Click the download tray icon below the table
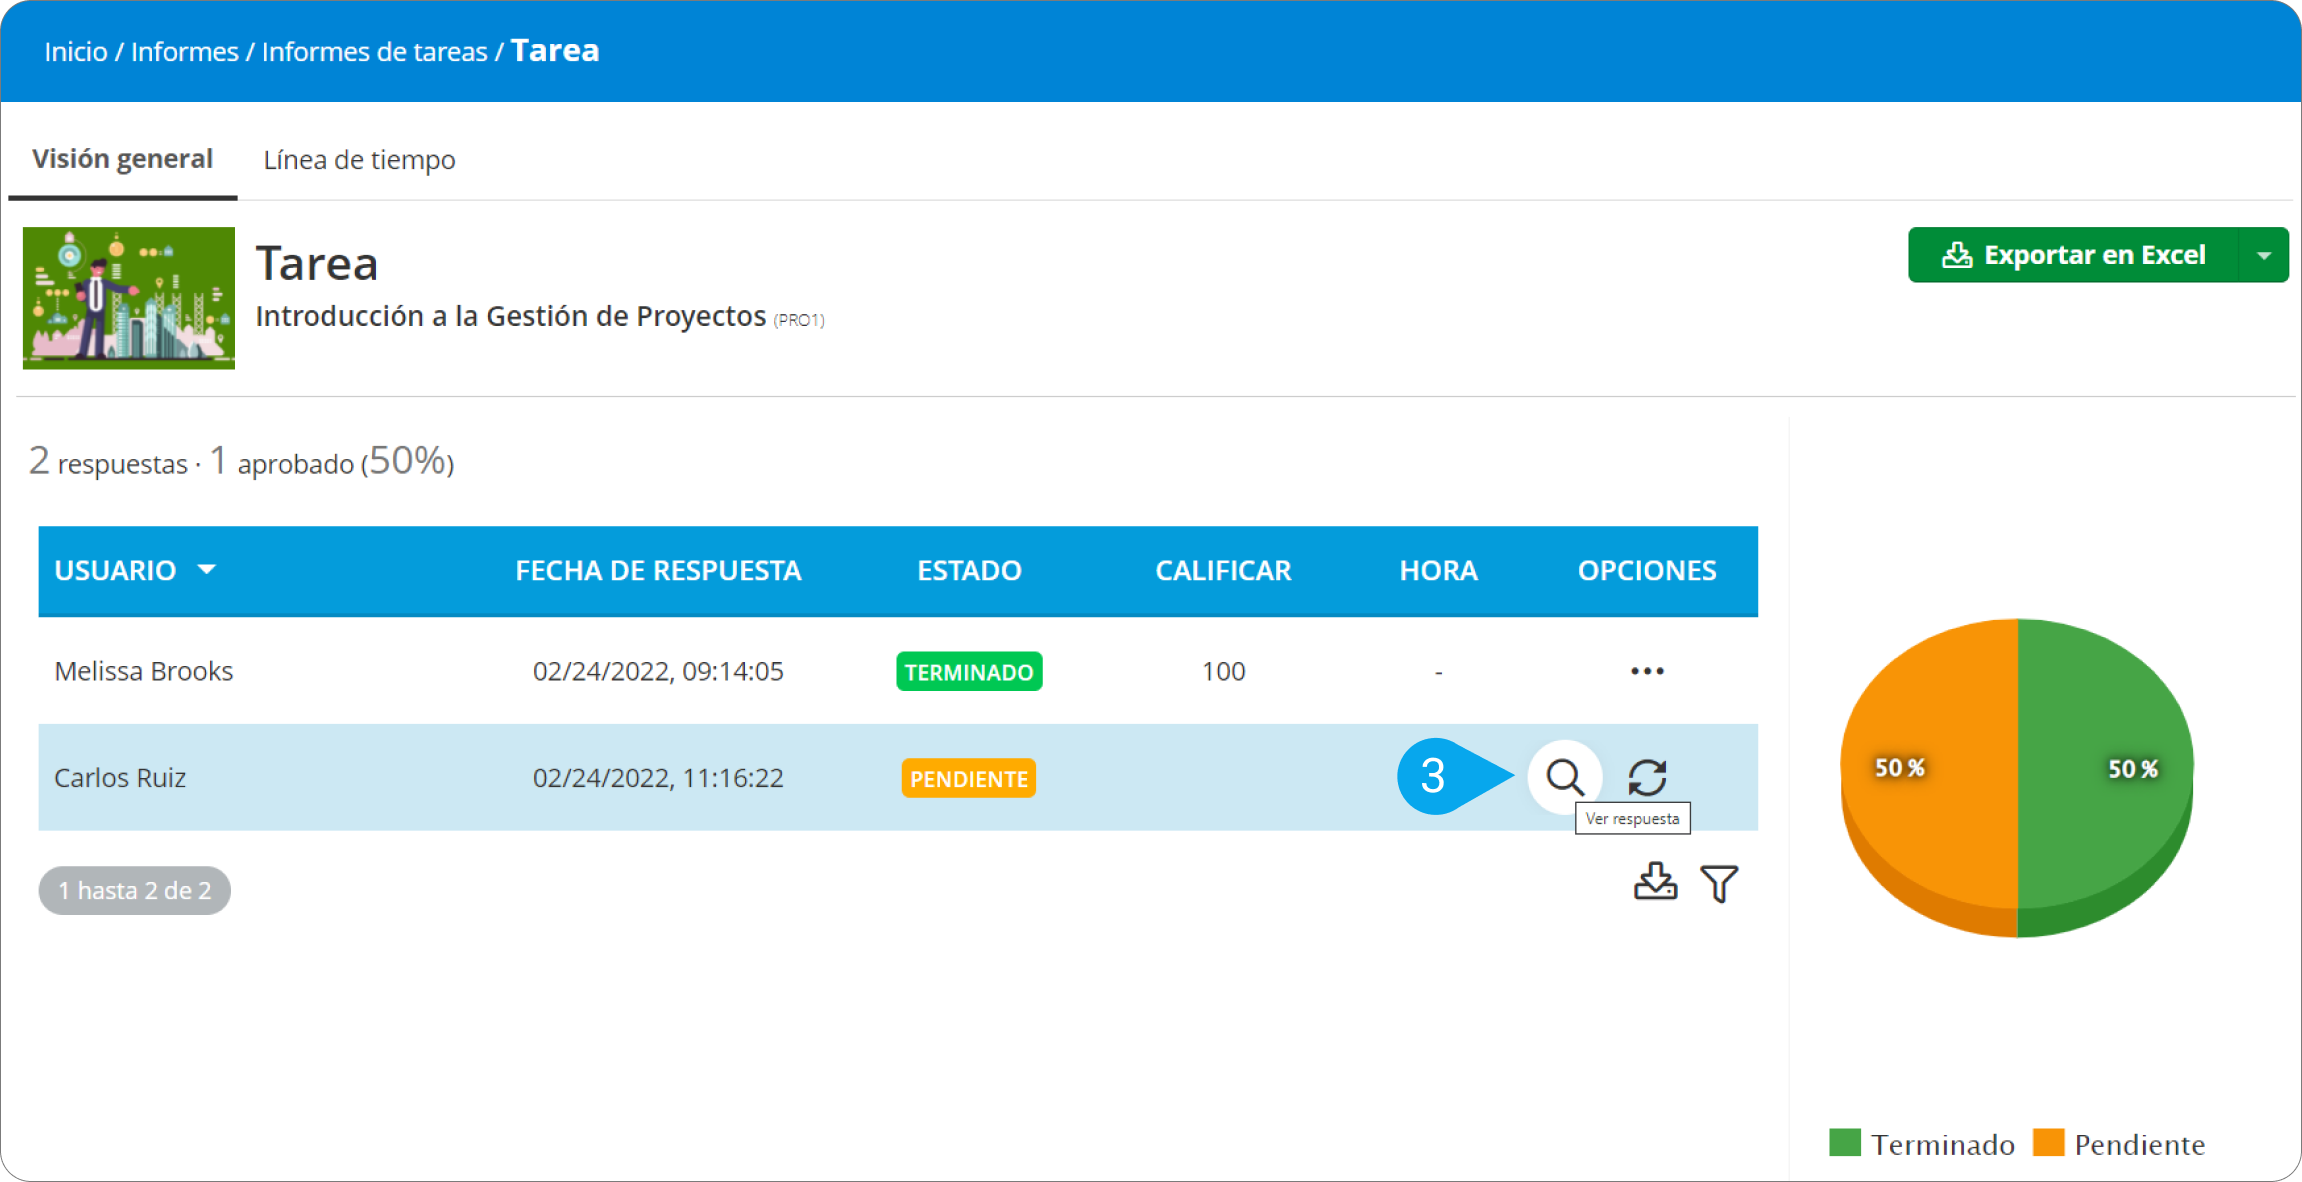 tap(1655, 882)
